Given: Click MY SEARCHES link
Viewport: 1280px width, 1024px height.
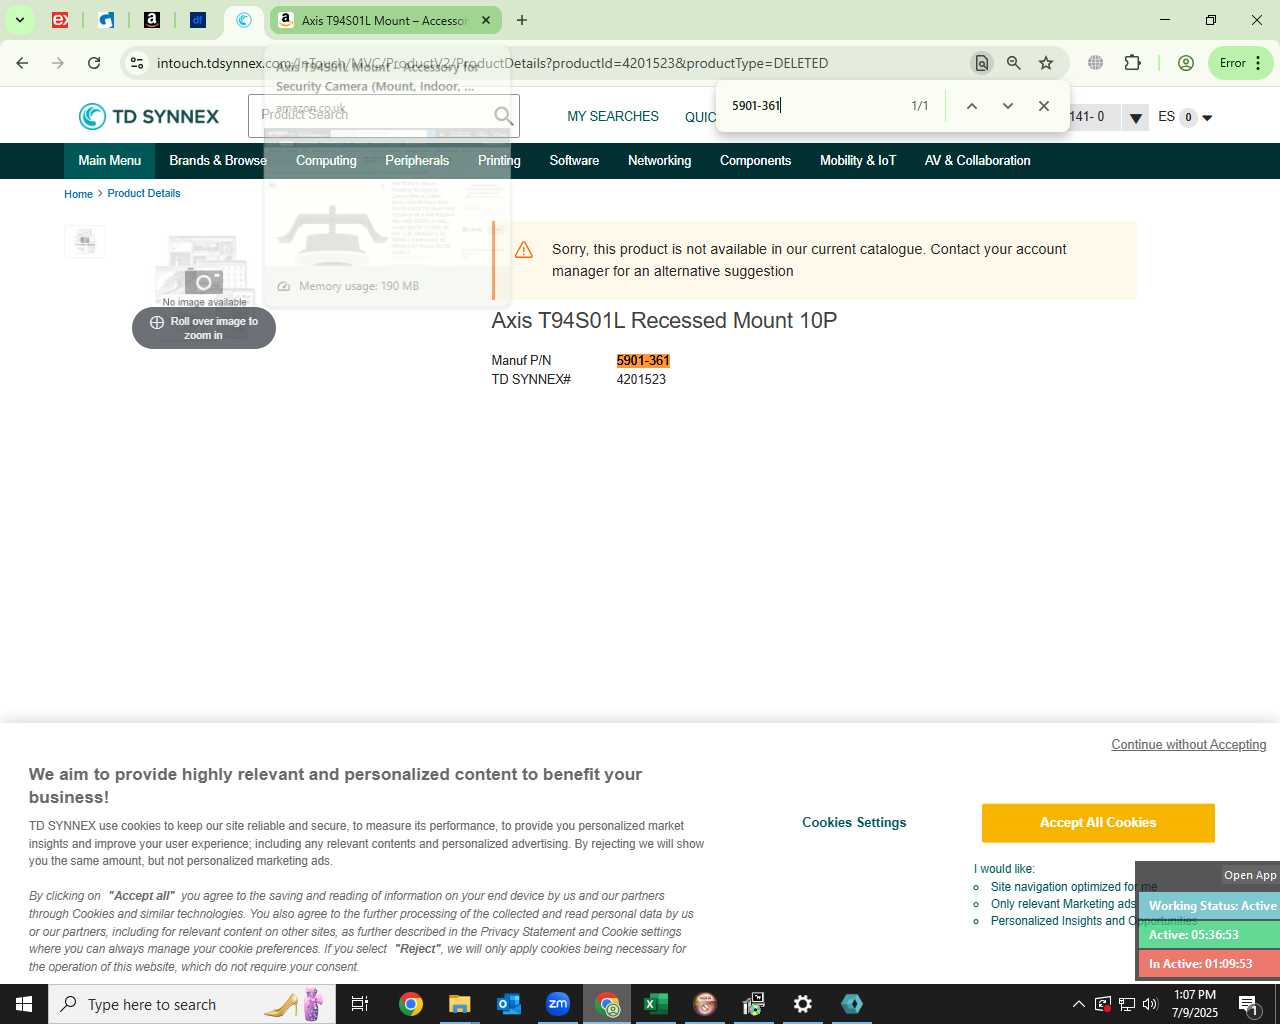Looking at the screenshot, I should (613, 117).
